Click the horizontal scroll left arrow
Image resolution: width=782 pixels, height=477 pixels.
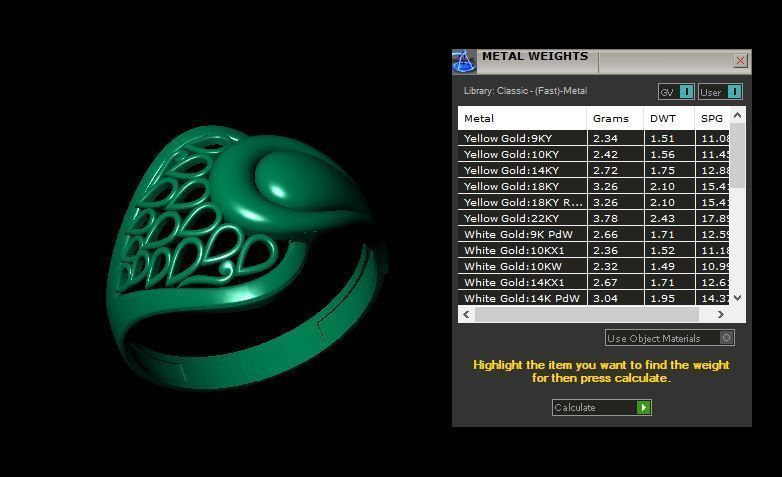(466, 314)
